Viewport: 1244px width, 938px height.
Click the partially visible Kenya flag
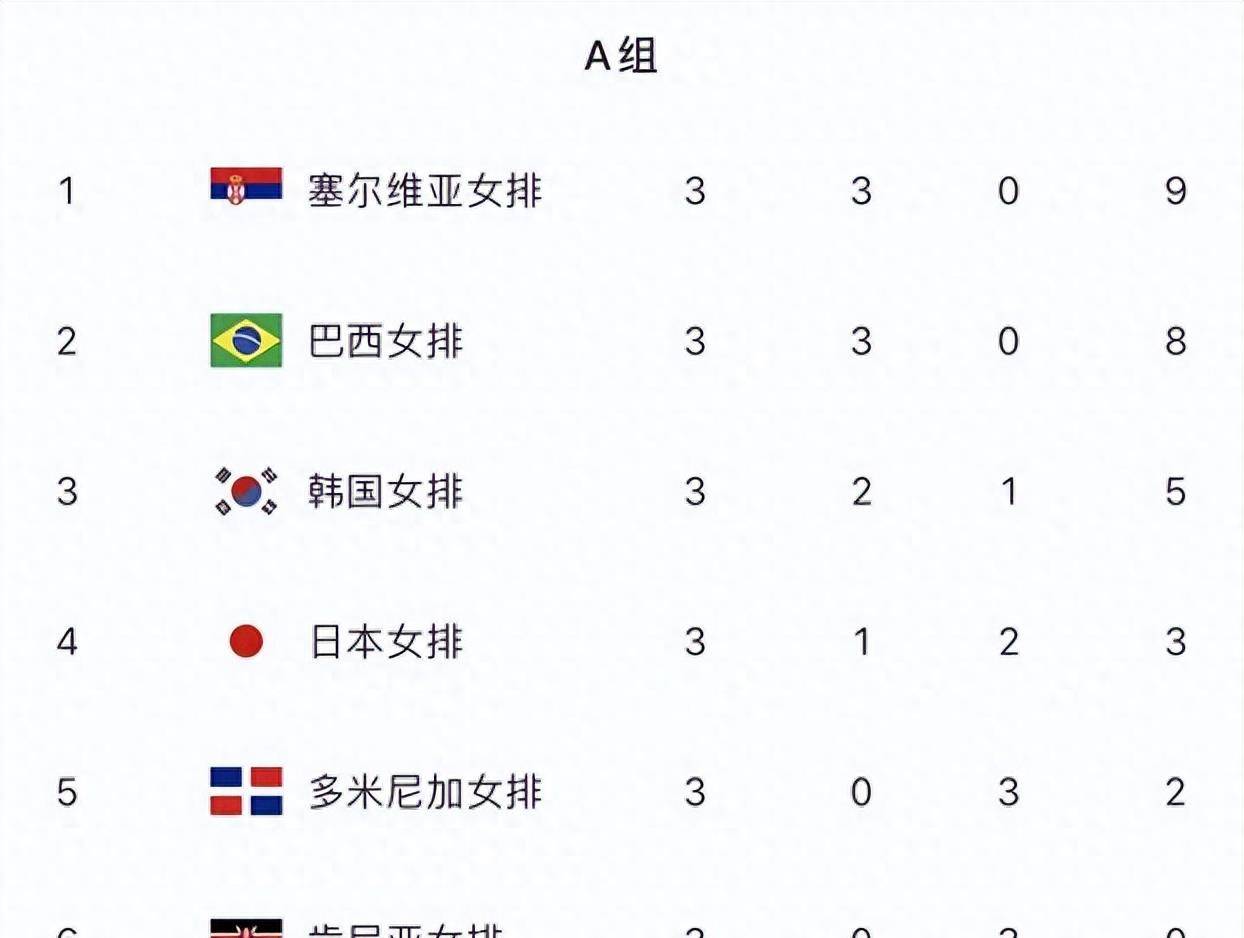point(246,929)
